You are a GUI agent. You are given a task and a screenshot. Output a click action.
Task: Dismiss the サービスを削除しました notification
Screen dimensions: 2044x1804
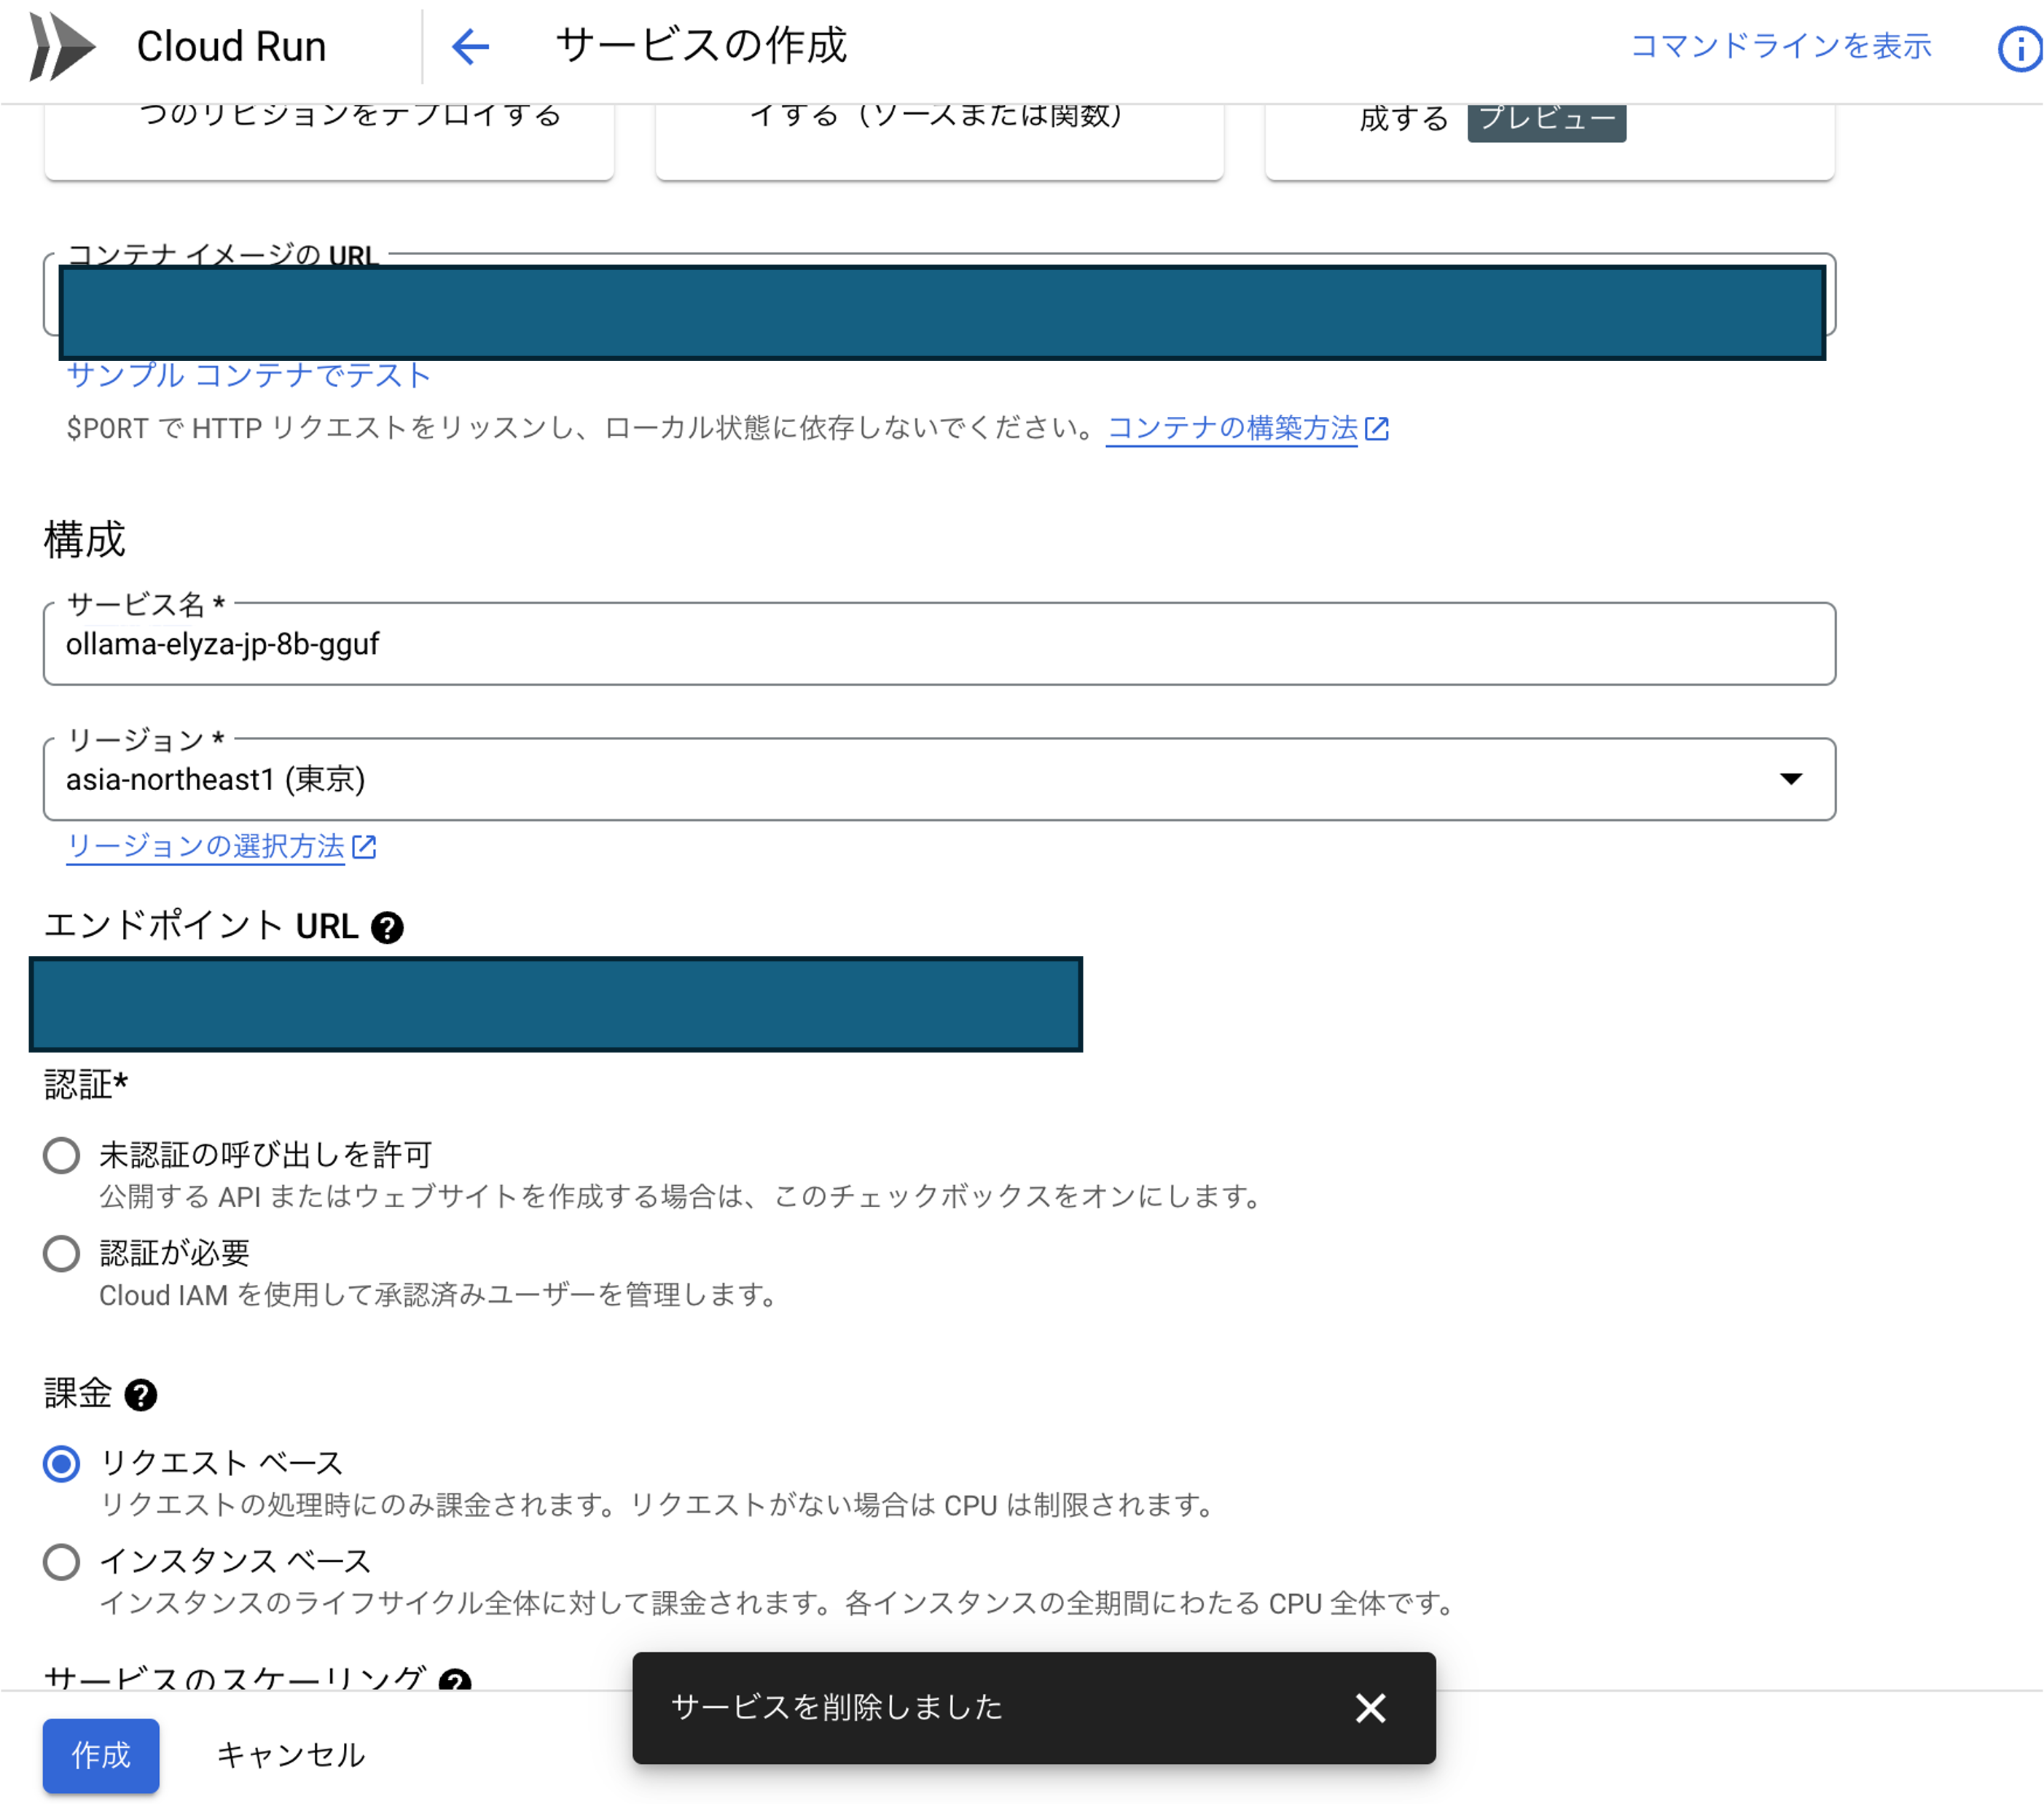pyautogui.click(x=1370, y=1708)
